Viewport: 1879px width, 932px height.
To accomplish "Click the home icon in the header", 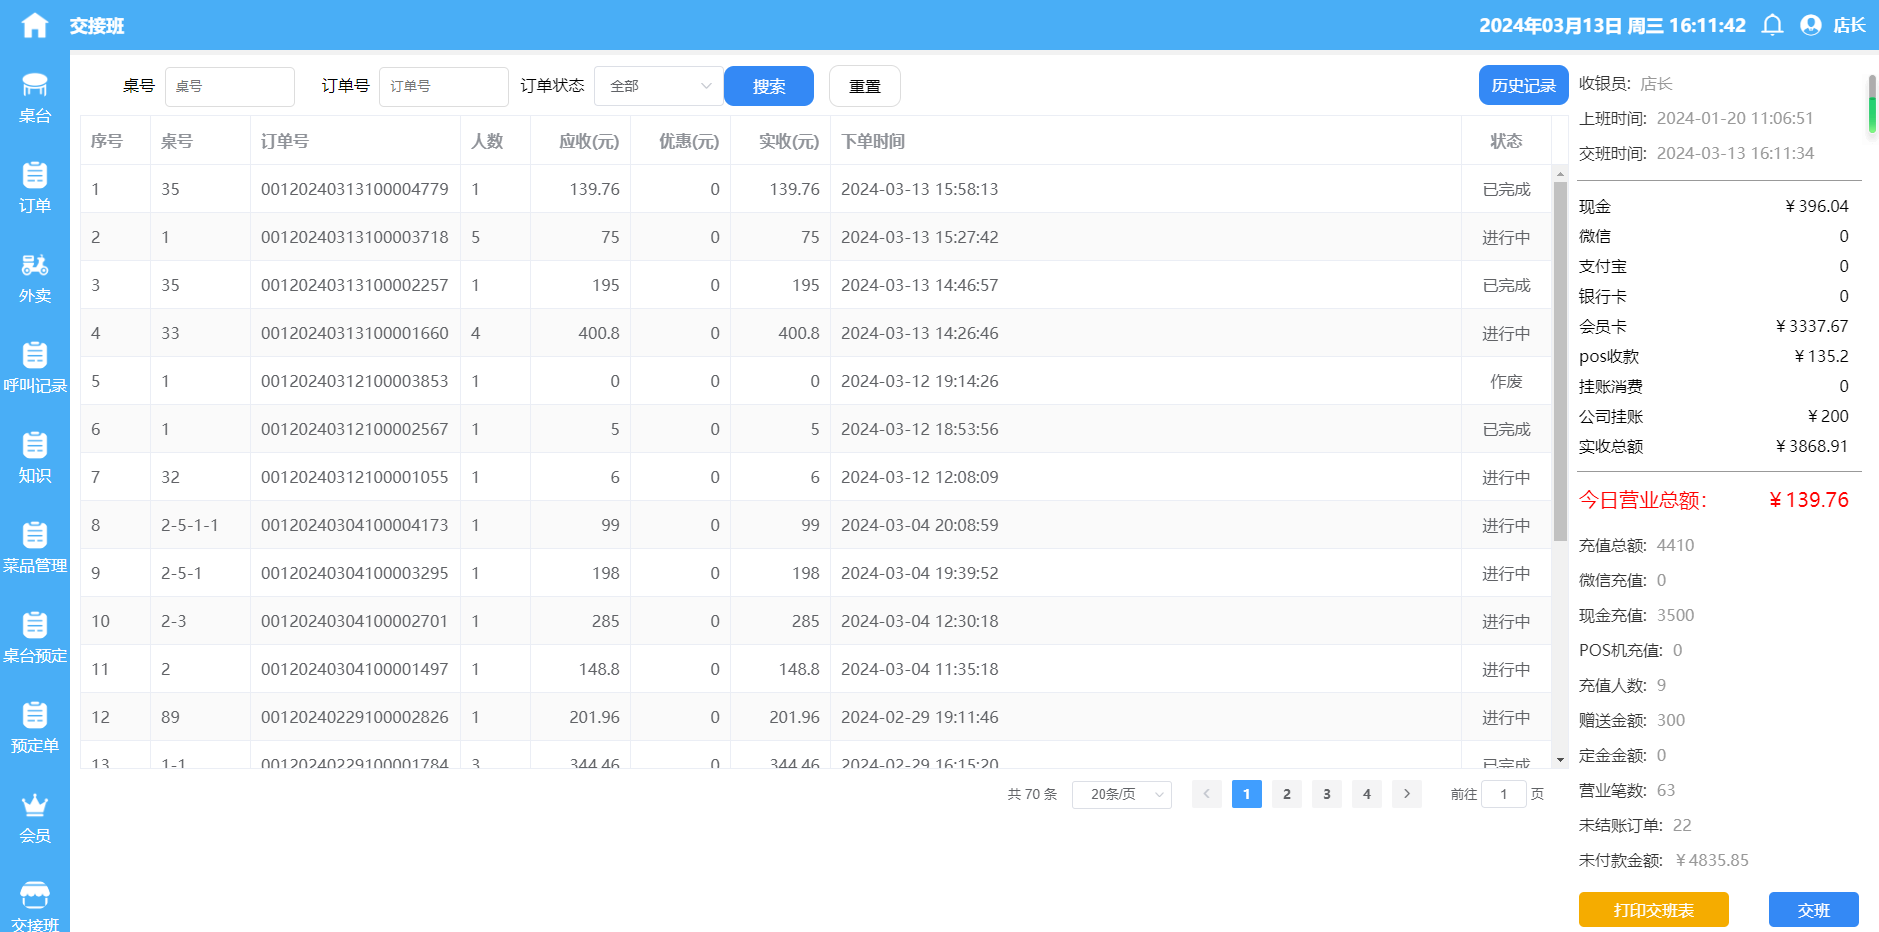I will point(35,25).
